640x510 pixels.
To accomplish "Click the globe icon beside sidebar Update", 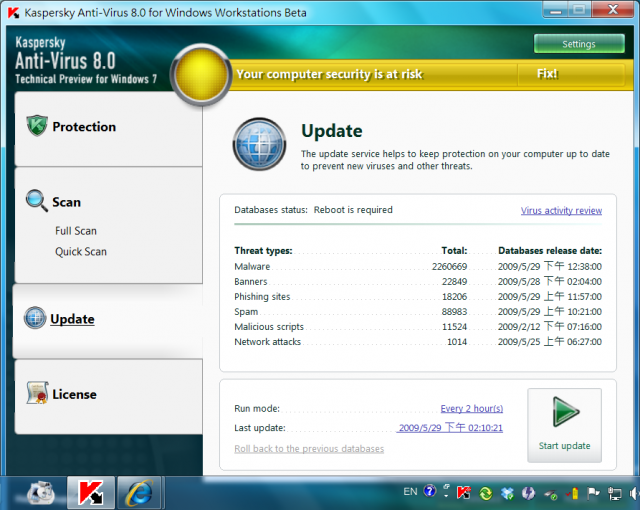I will tap(35, 318).
